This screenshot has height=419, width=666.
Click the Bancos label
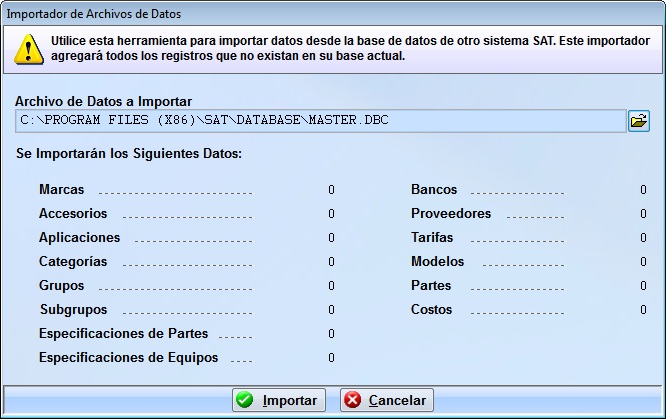(x=434, y=189)
